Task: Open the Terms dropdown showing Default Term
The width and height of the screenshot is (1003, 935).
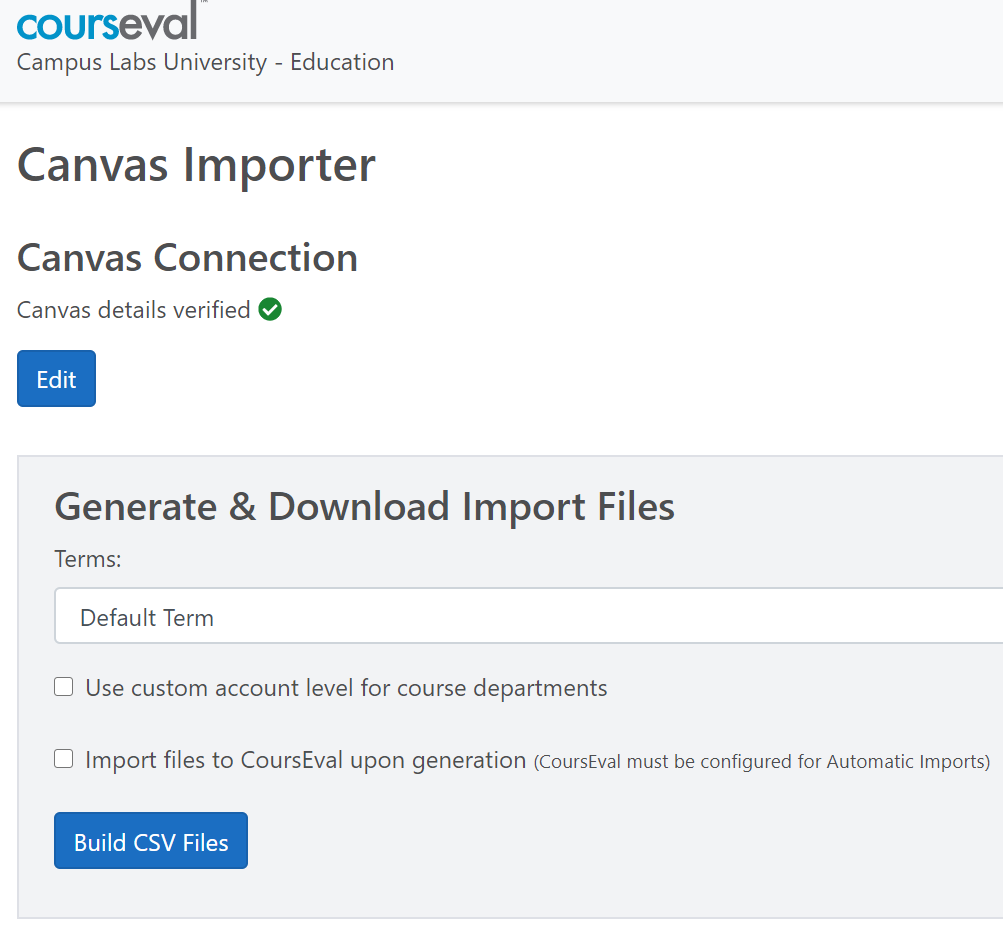Action: 528,616
